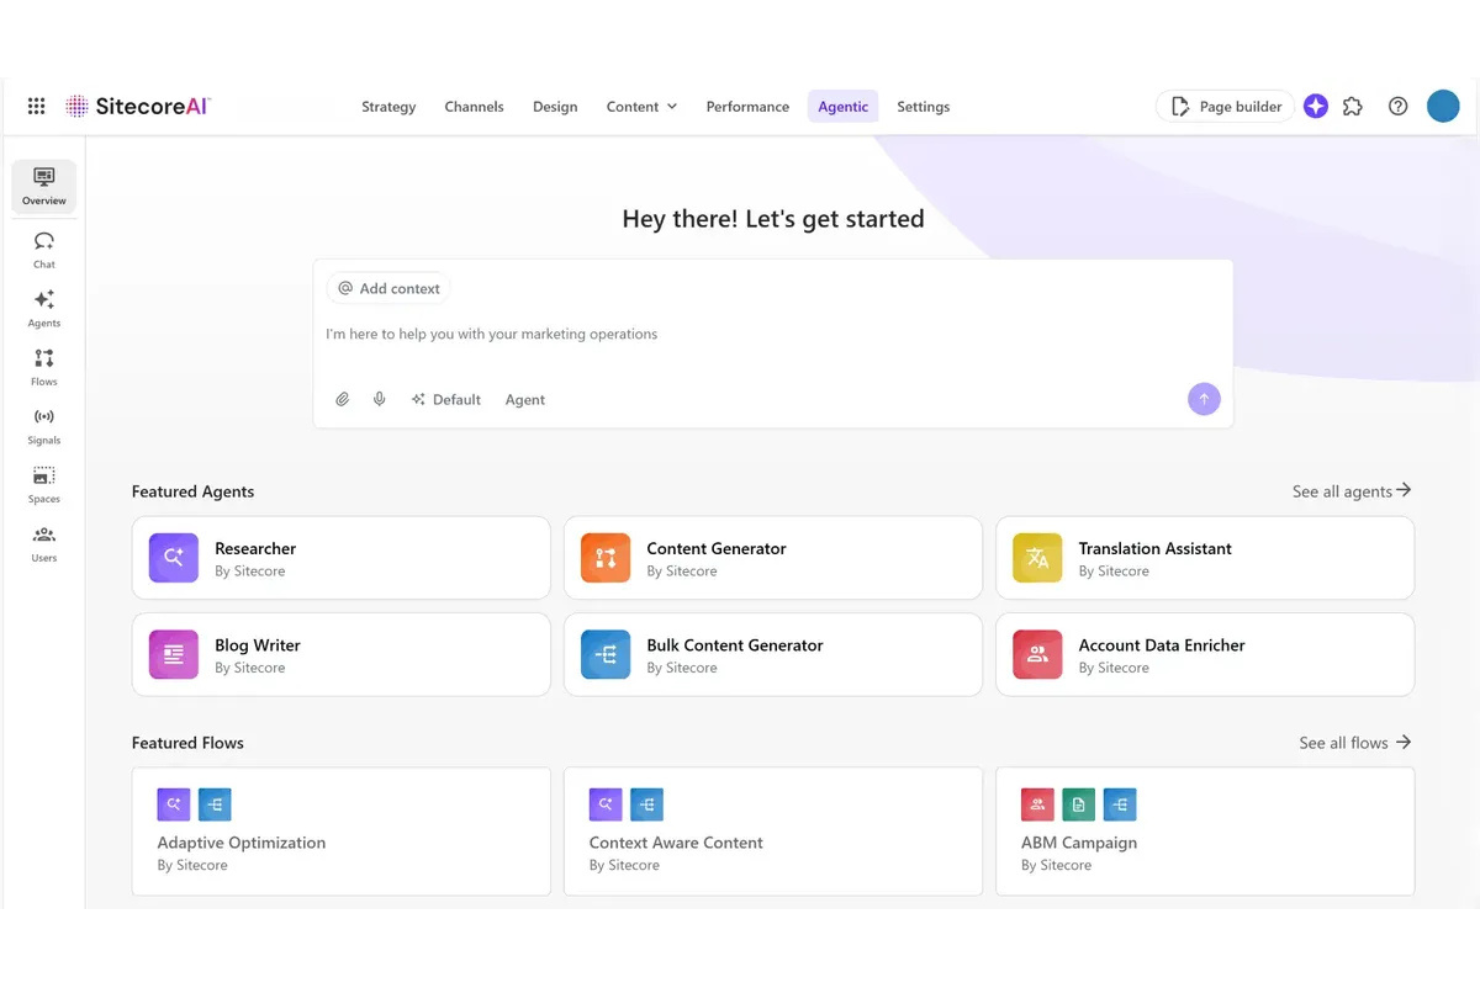Open the Researcher agent card

341,558
